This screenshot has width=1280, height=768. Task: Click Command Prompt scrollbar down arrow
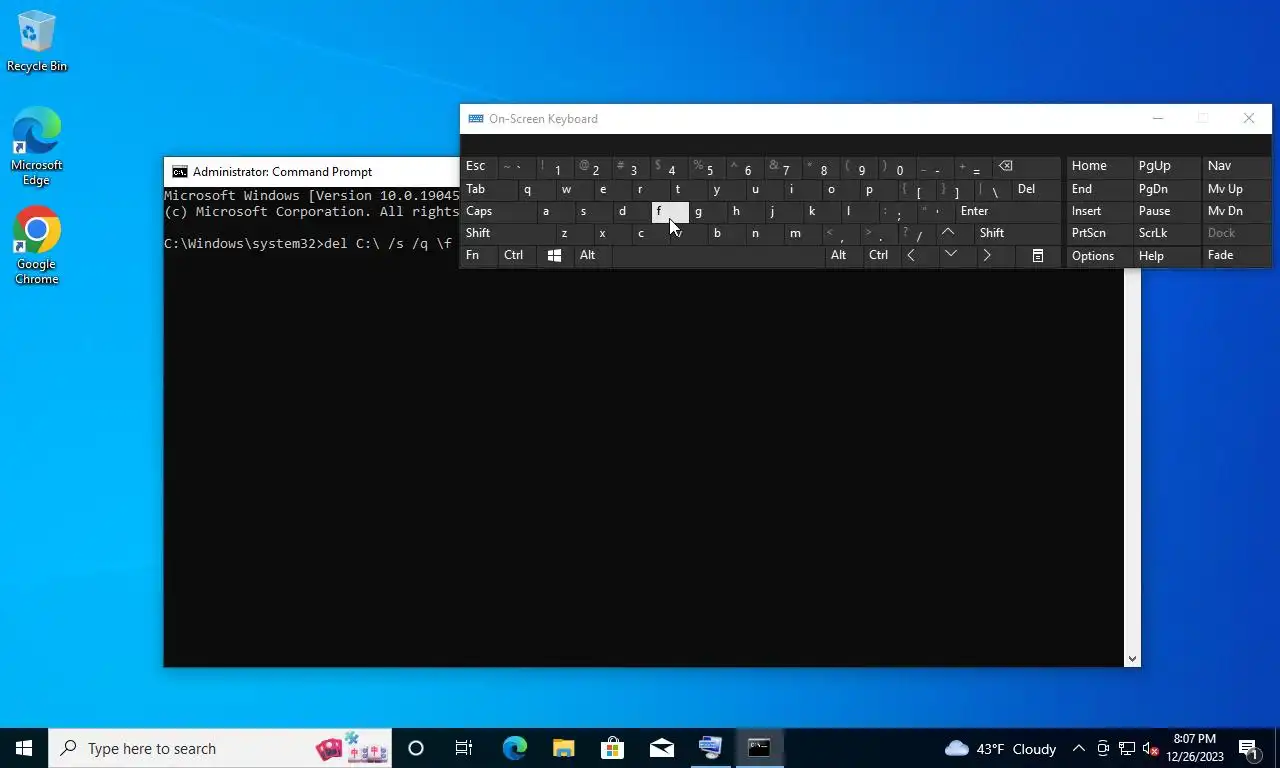(x=1132, y=659)
